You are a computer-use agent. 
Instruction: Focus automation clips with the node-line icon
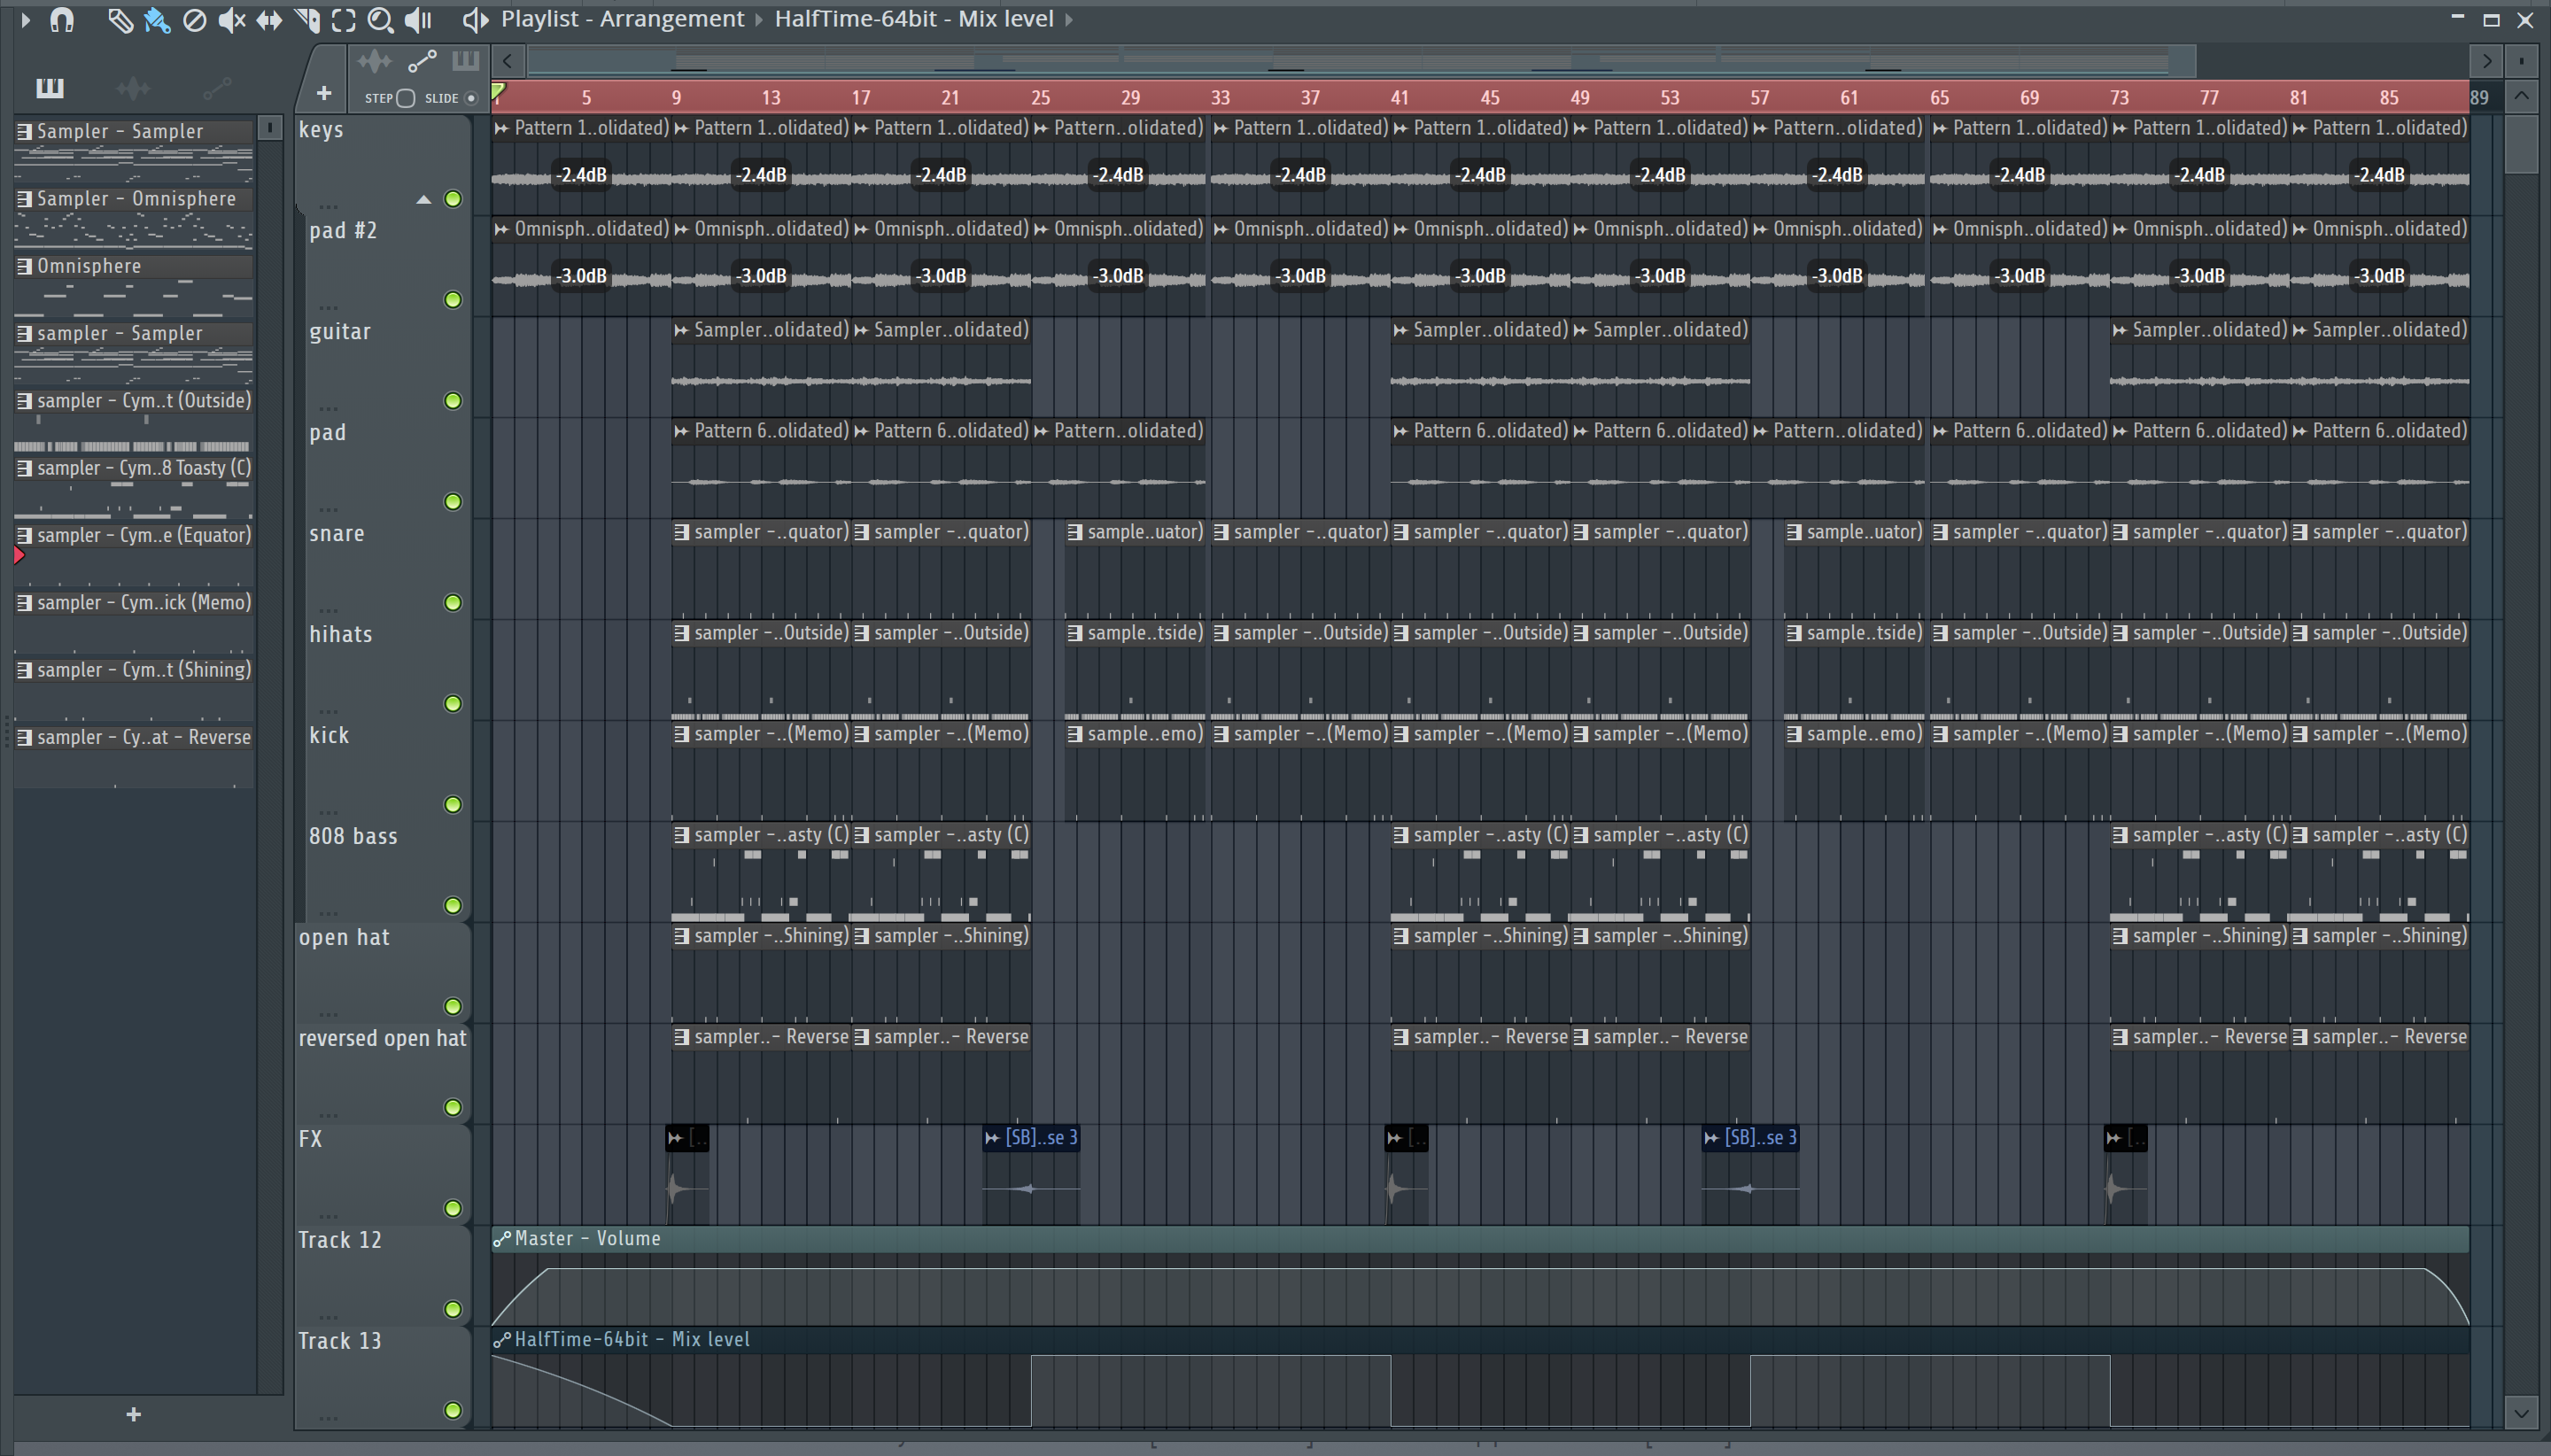tap(422, 62)
